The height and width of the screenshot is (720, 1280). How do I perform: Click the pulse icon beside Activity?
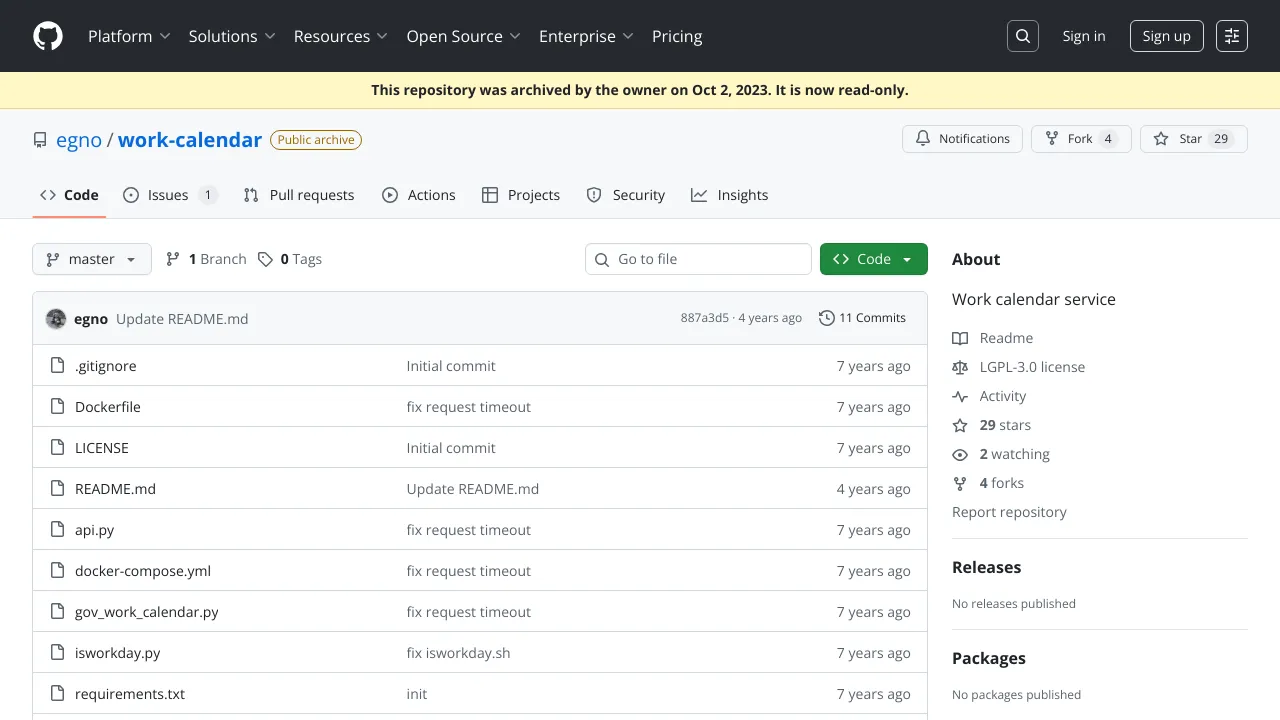(960, 396)
